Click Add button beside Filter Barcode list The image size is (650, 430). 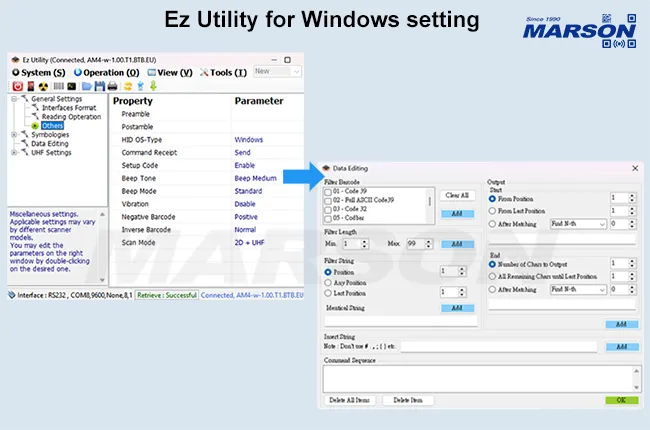pyautogui.click(x=457, y=214)
